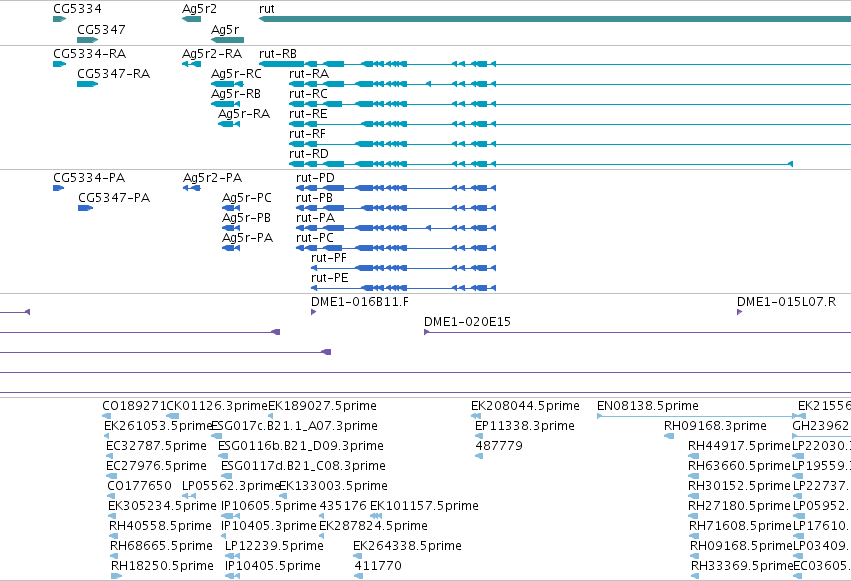851x581 pixels.
Task: Select the RH09168.3prime EST label
Action: click(x=715, y=426)
